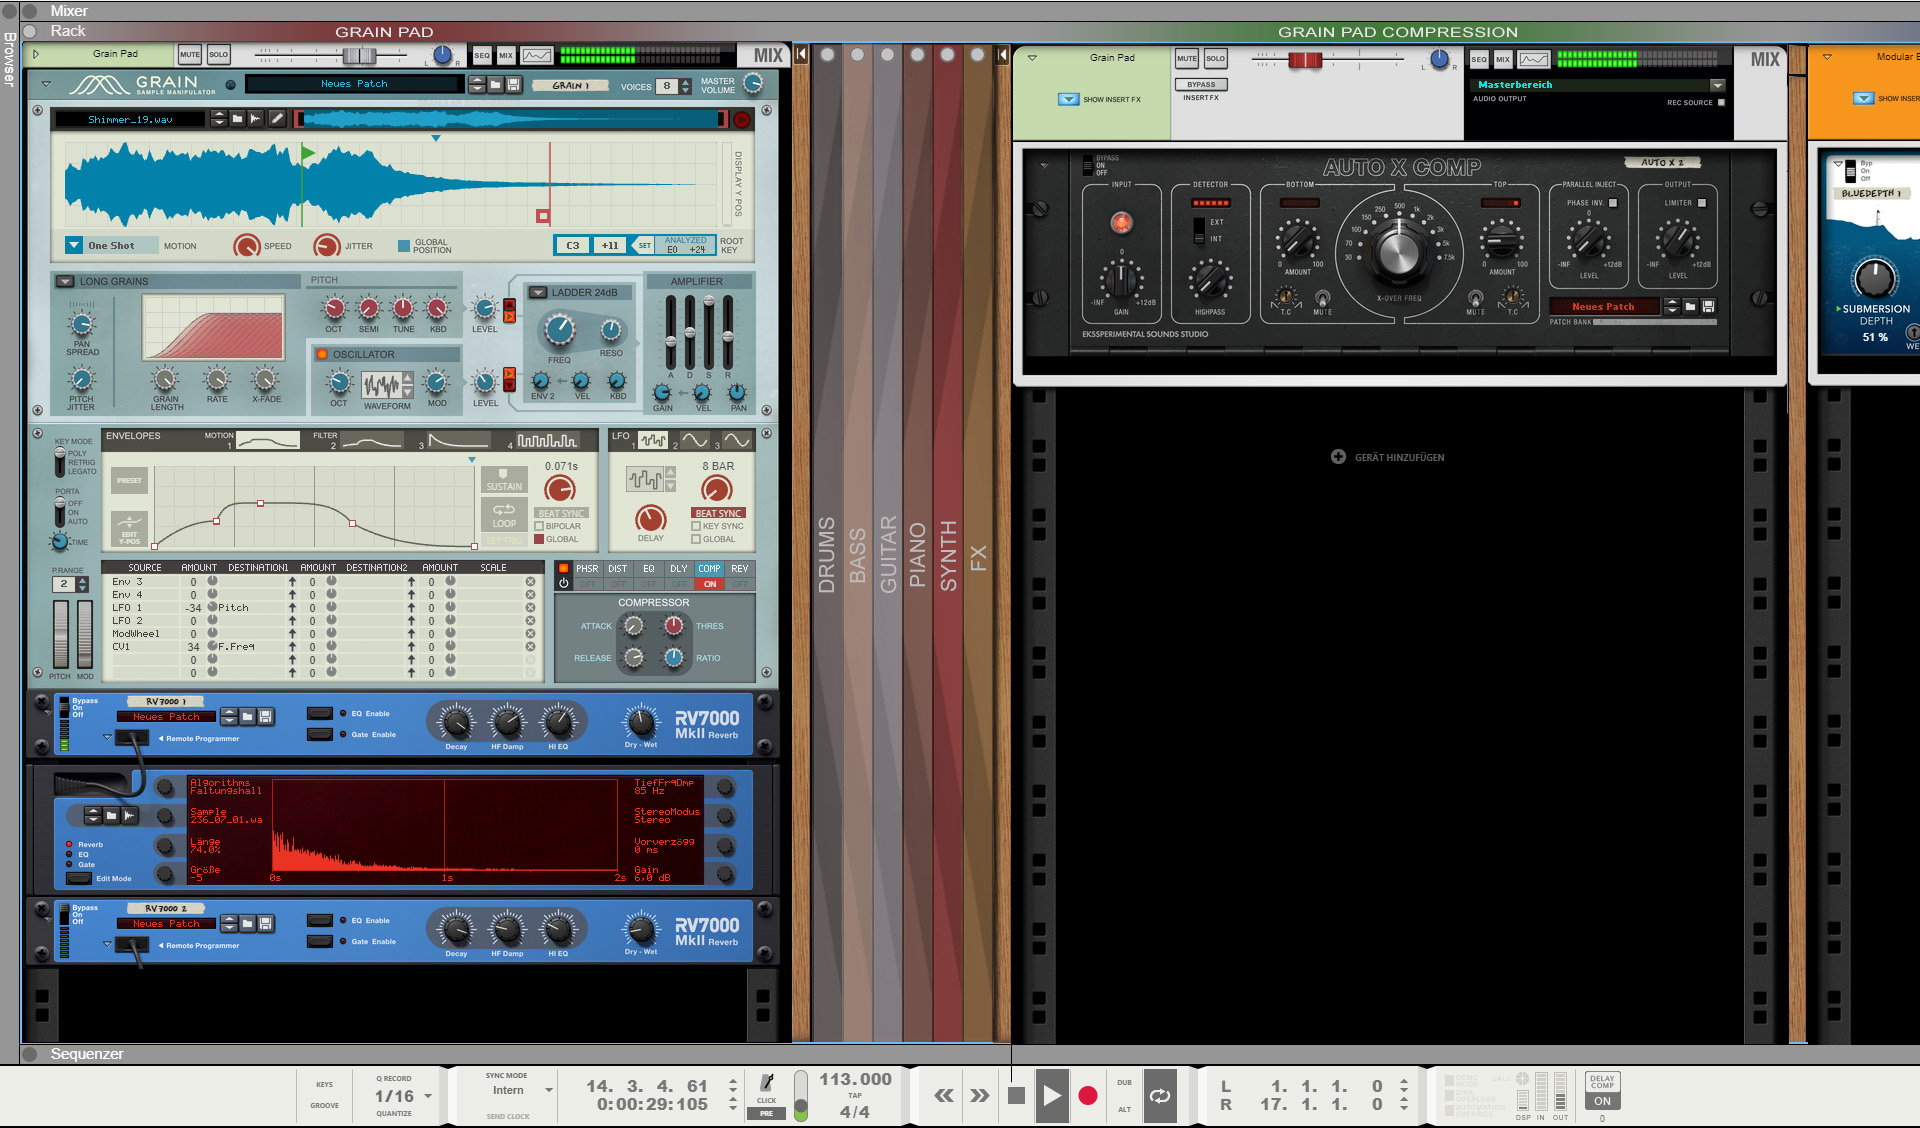Open the quantize 1/16 dropdown

(x=428, y=1096)
